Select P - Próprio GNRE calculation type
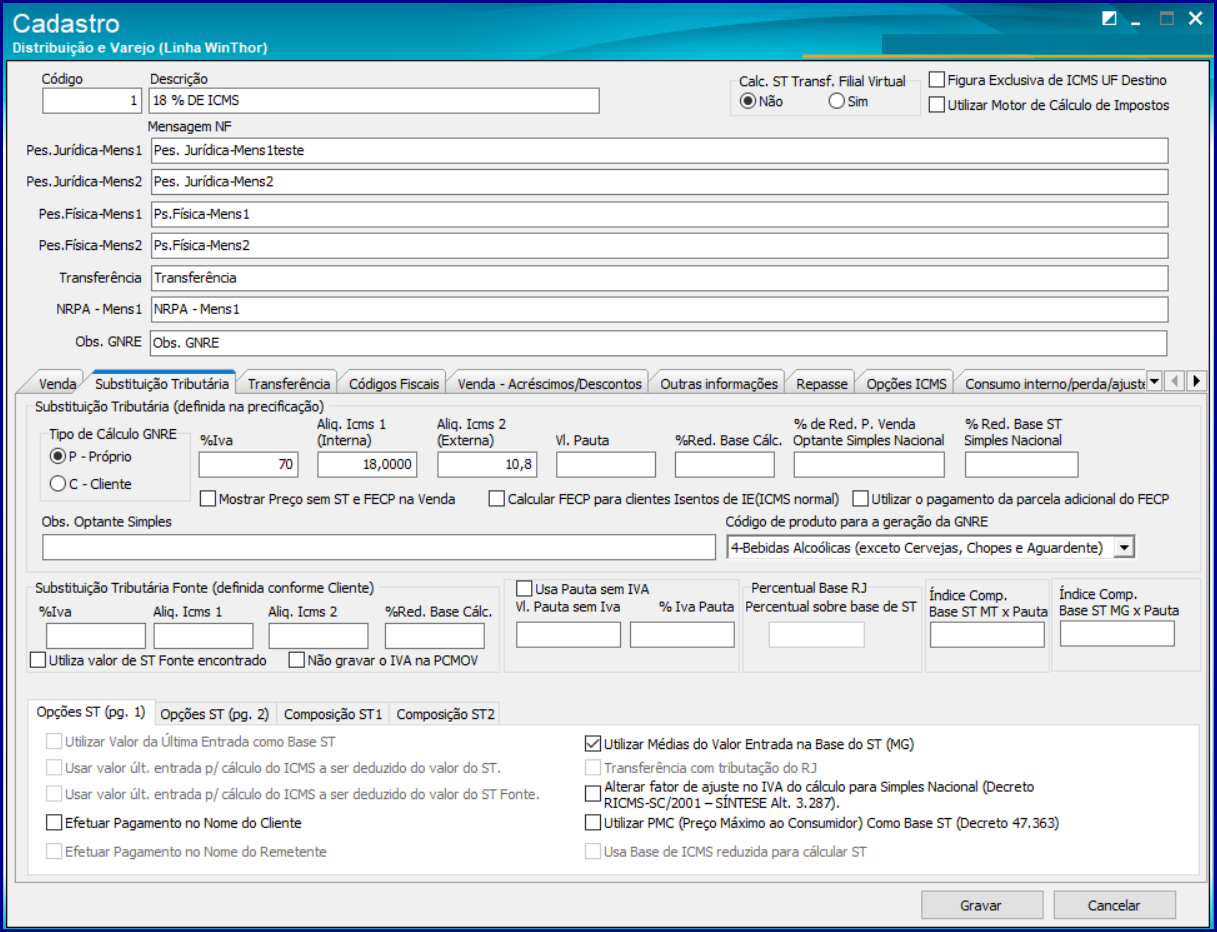This screenshot has width=1217, height=932. pyautogui.click(x=91, y=457)
